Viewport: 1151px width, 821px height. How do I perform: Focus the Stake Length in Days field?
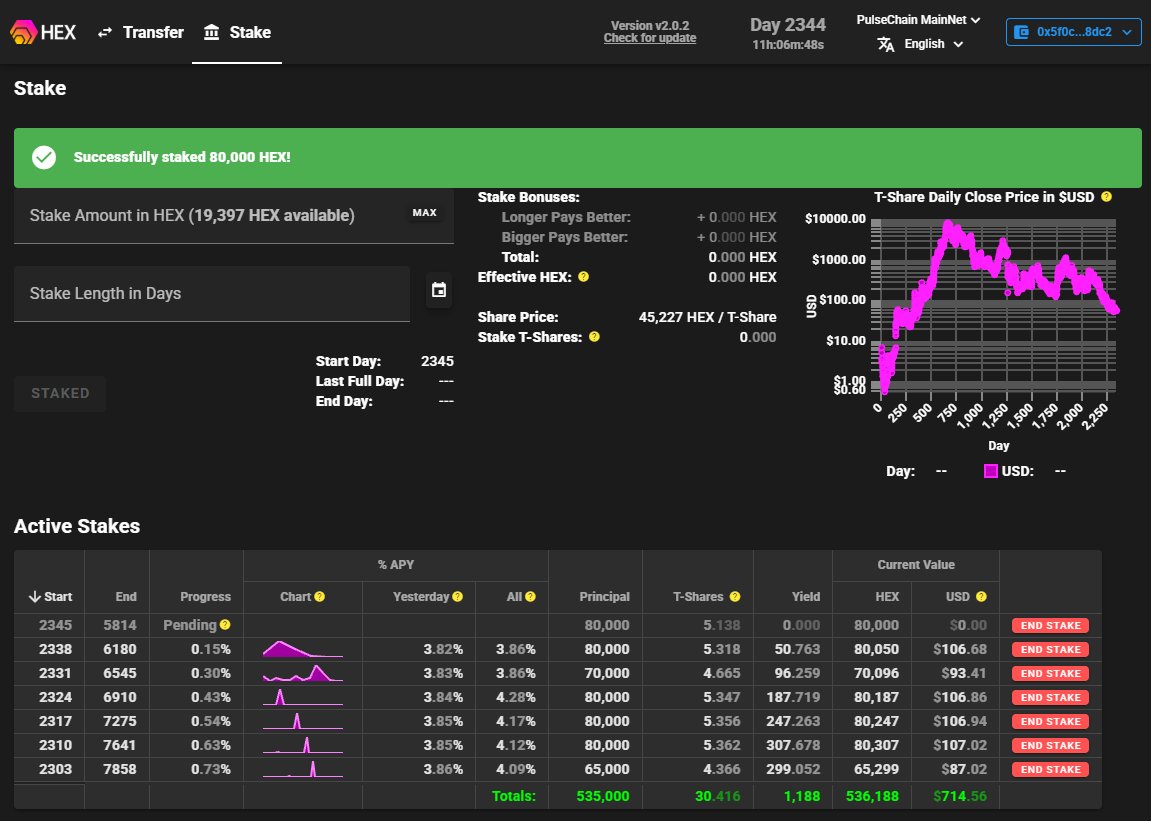coord(211,294)
